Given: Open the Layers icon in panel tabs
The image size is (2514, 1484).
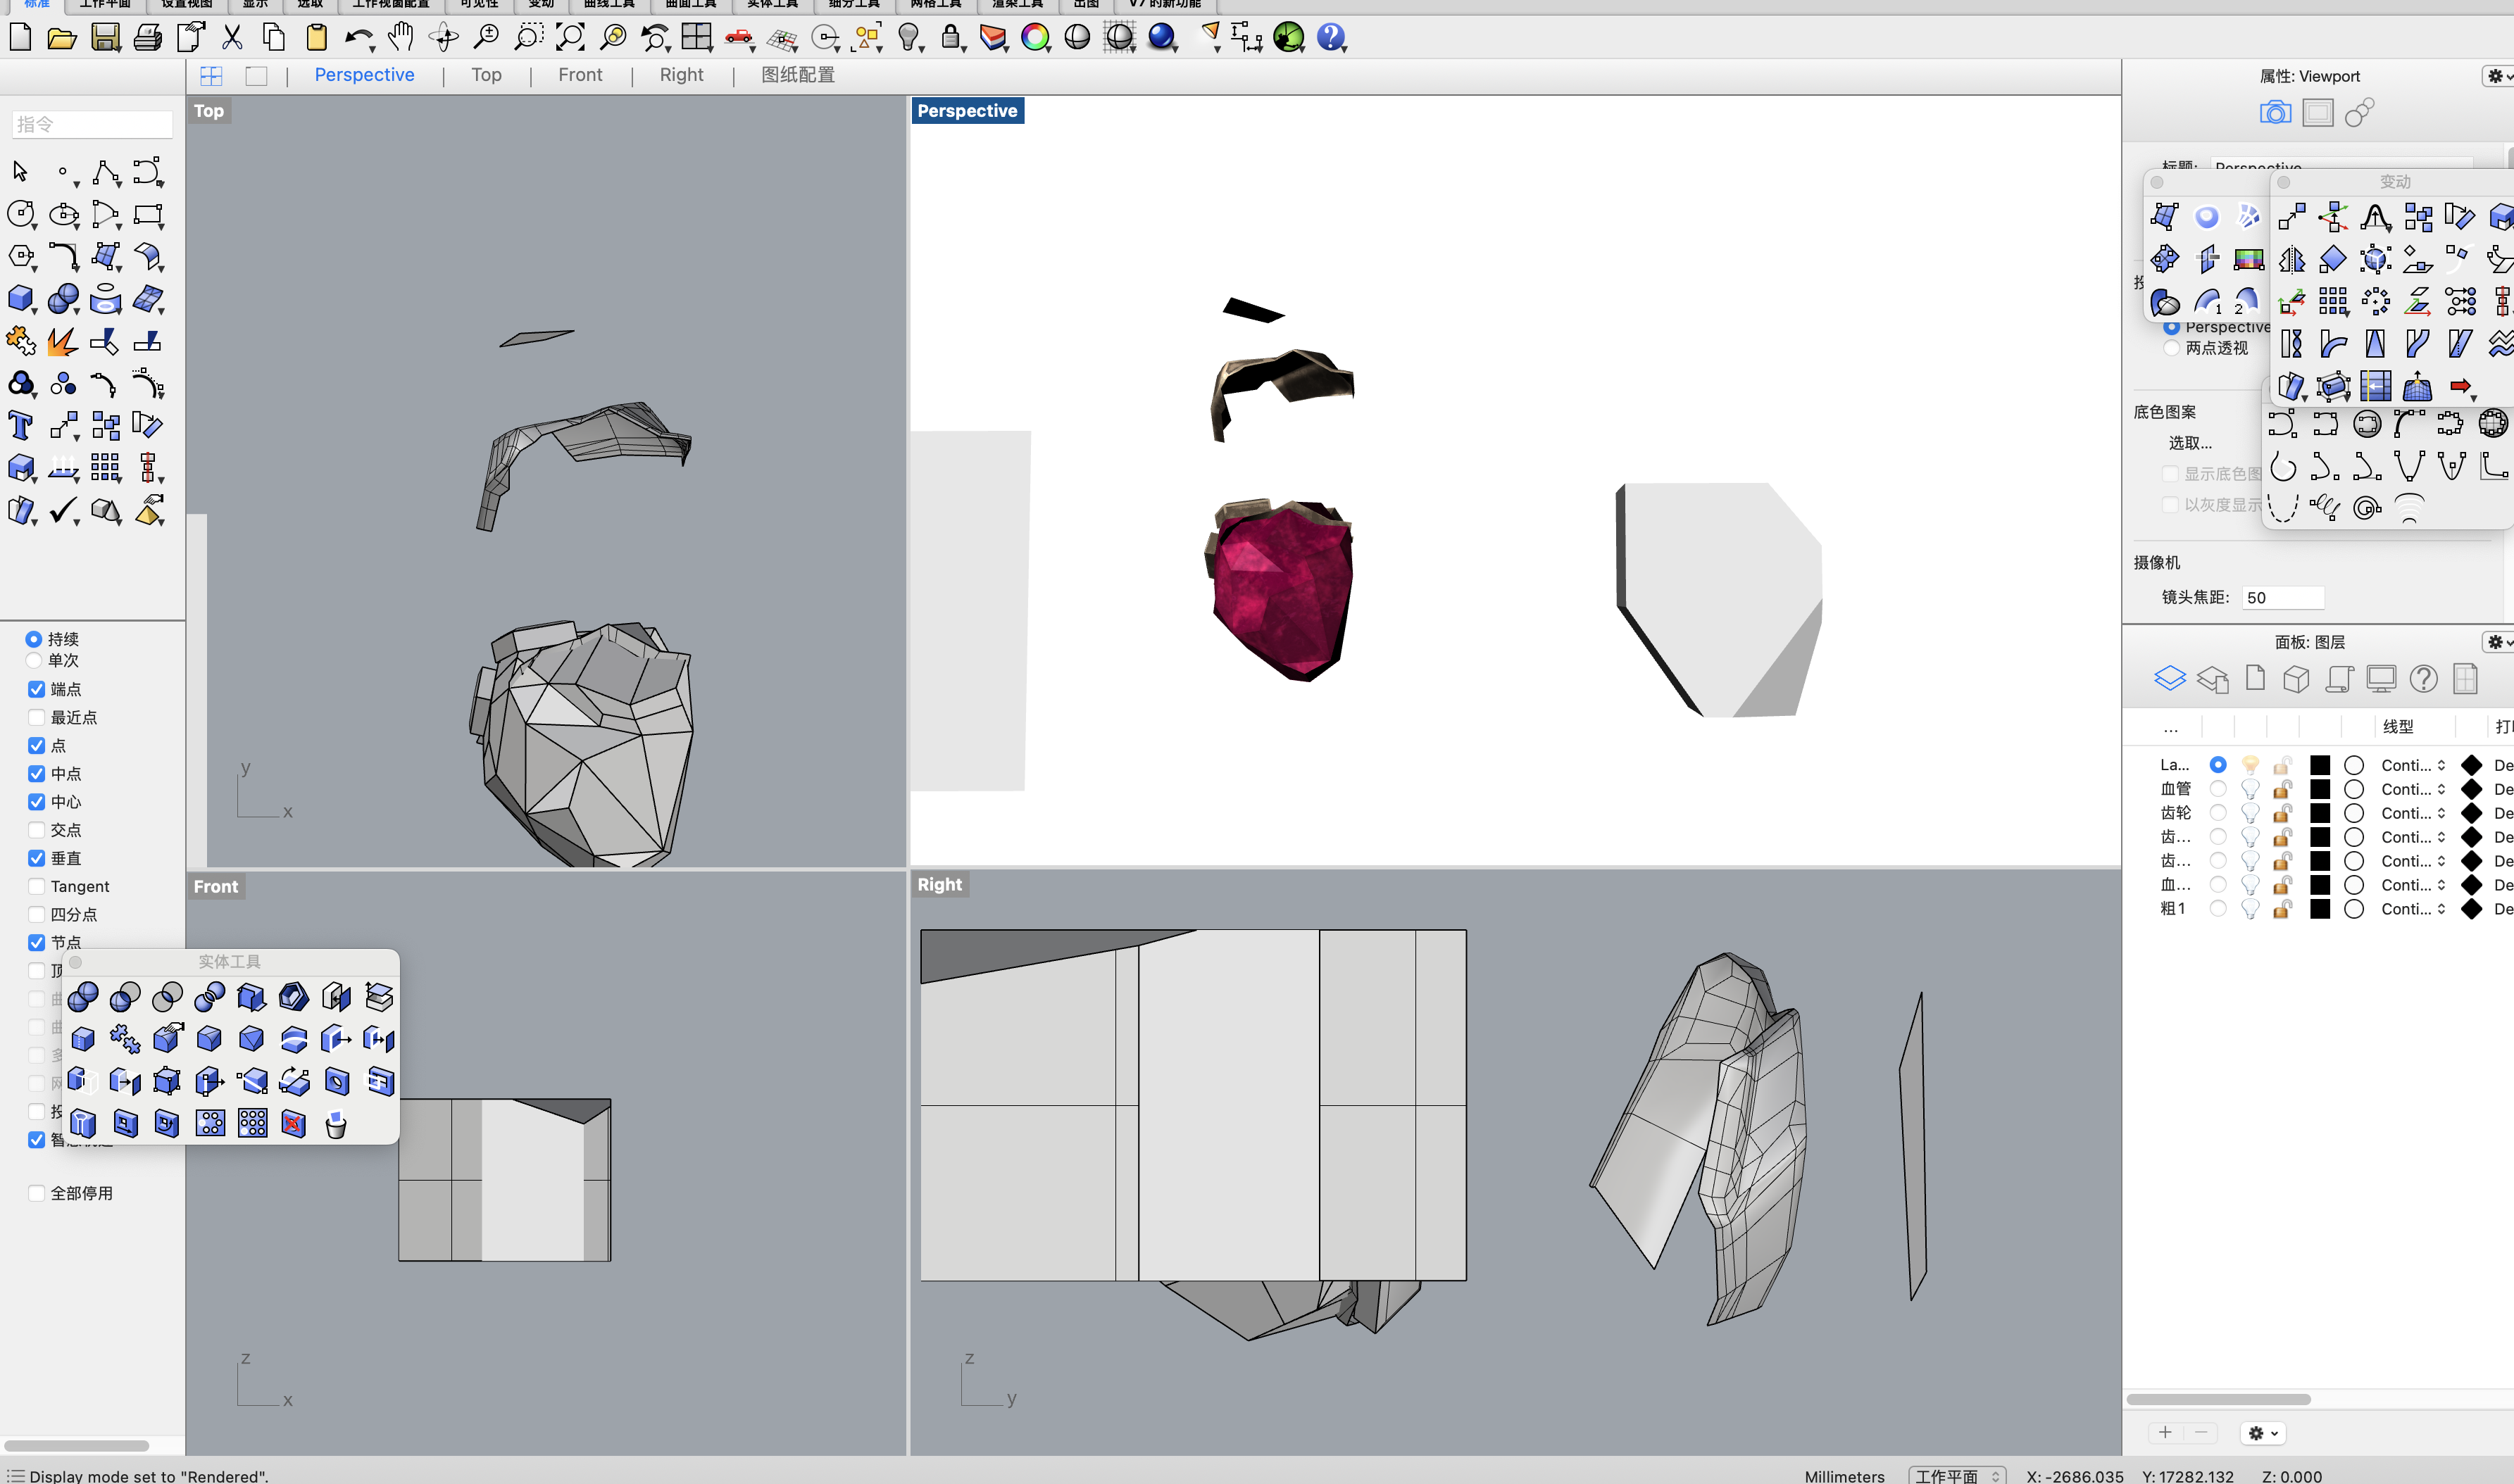Looking at the screenshot, I should [2169, 679].
